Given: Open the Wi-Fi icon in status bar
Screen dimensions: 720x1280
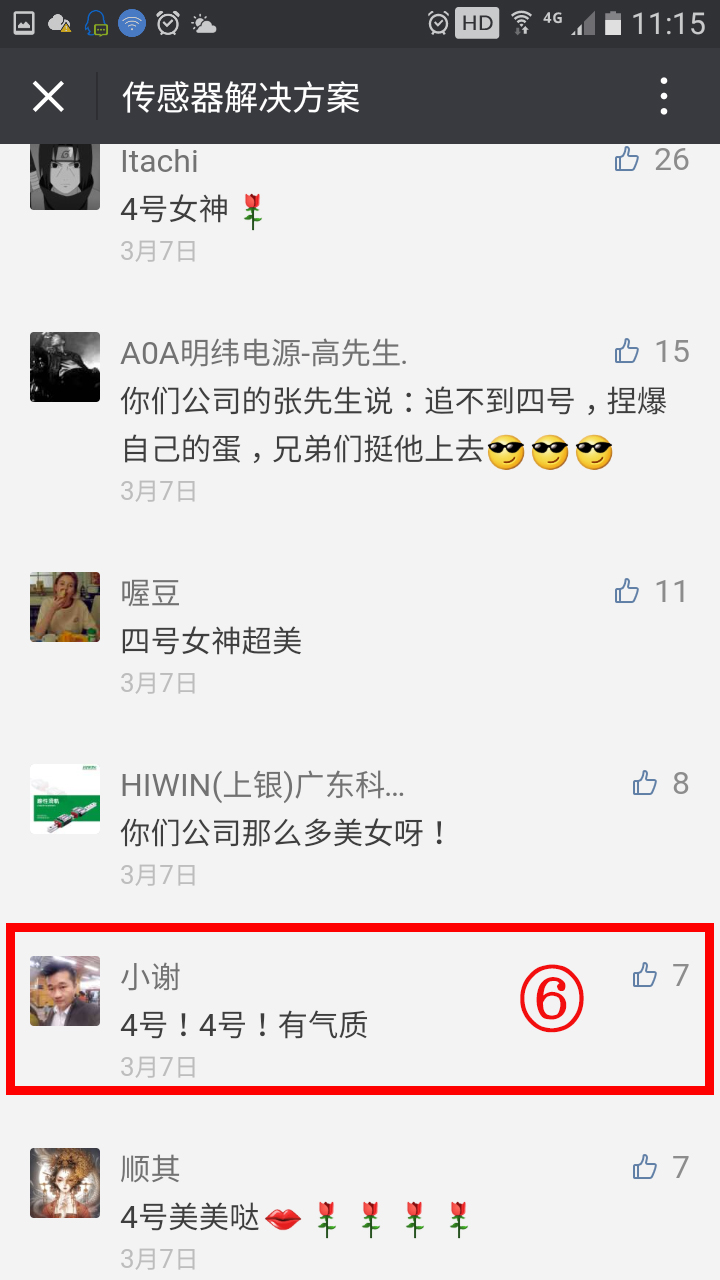Looking at the screenshot, I should (x=521, y=23).
